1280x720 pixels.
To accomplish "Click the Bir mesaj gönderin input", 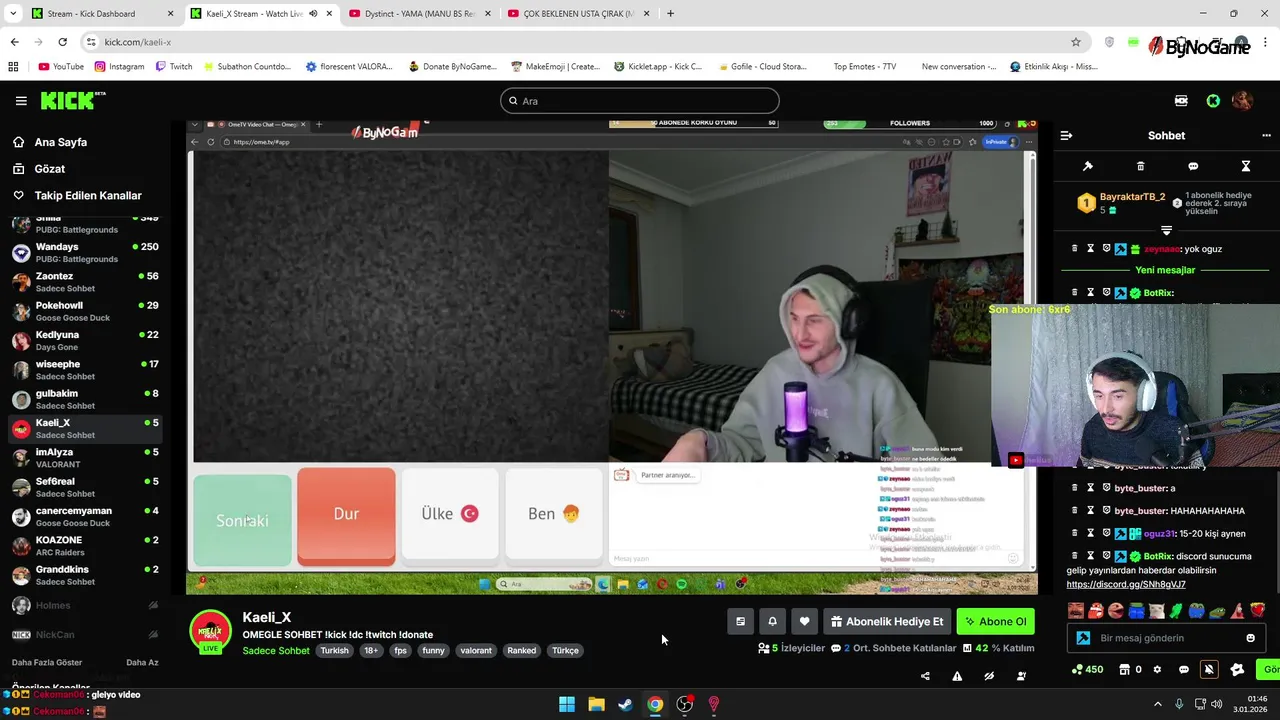I will point(1168,638).
